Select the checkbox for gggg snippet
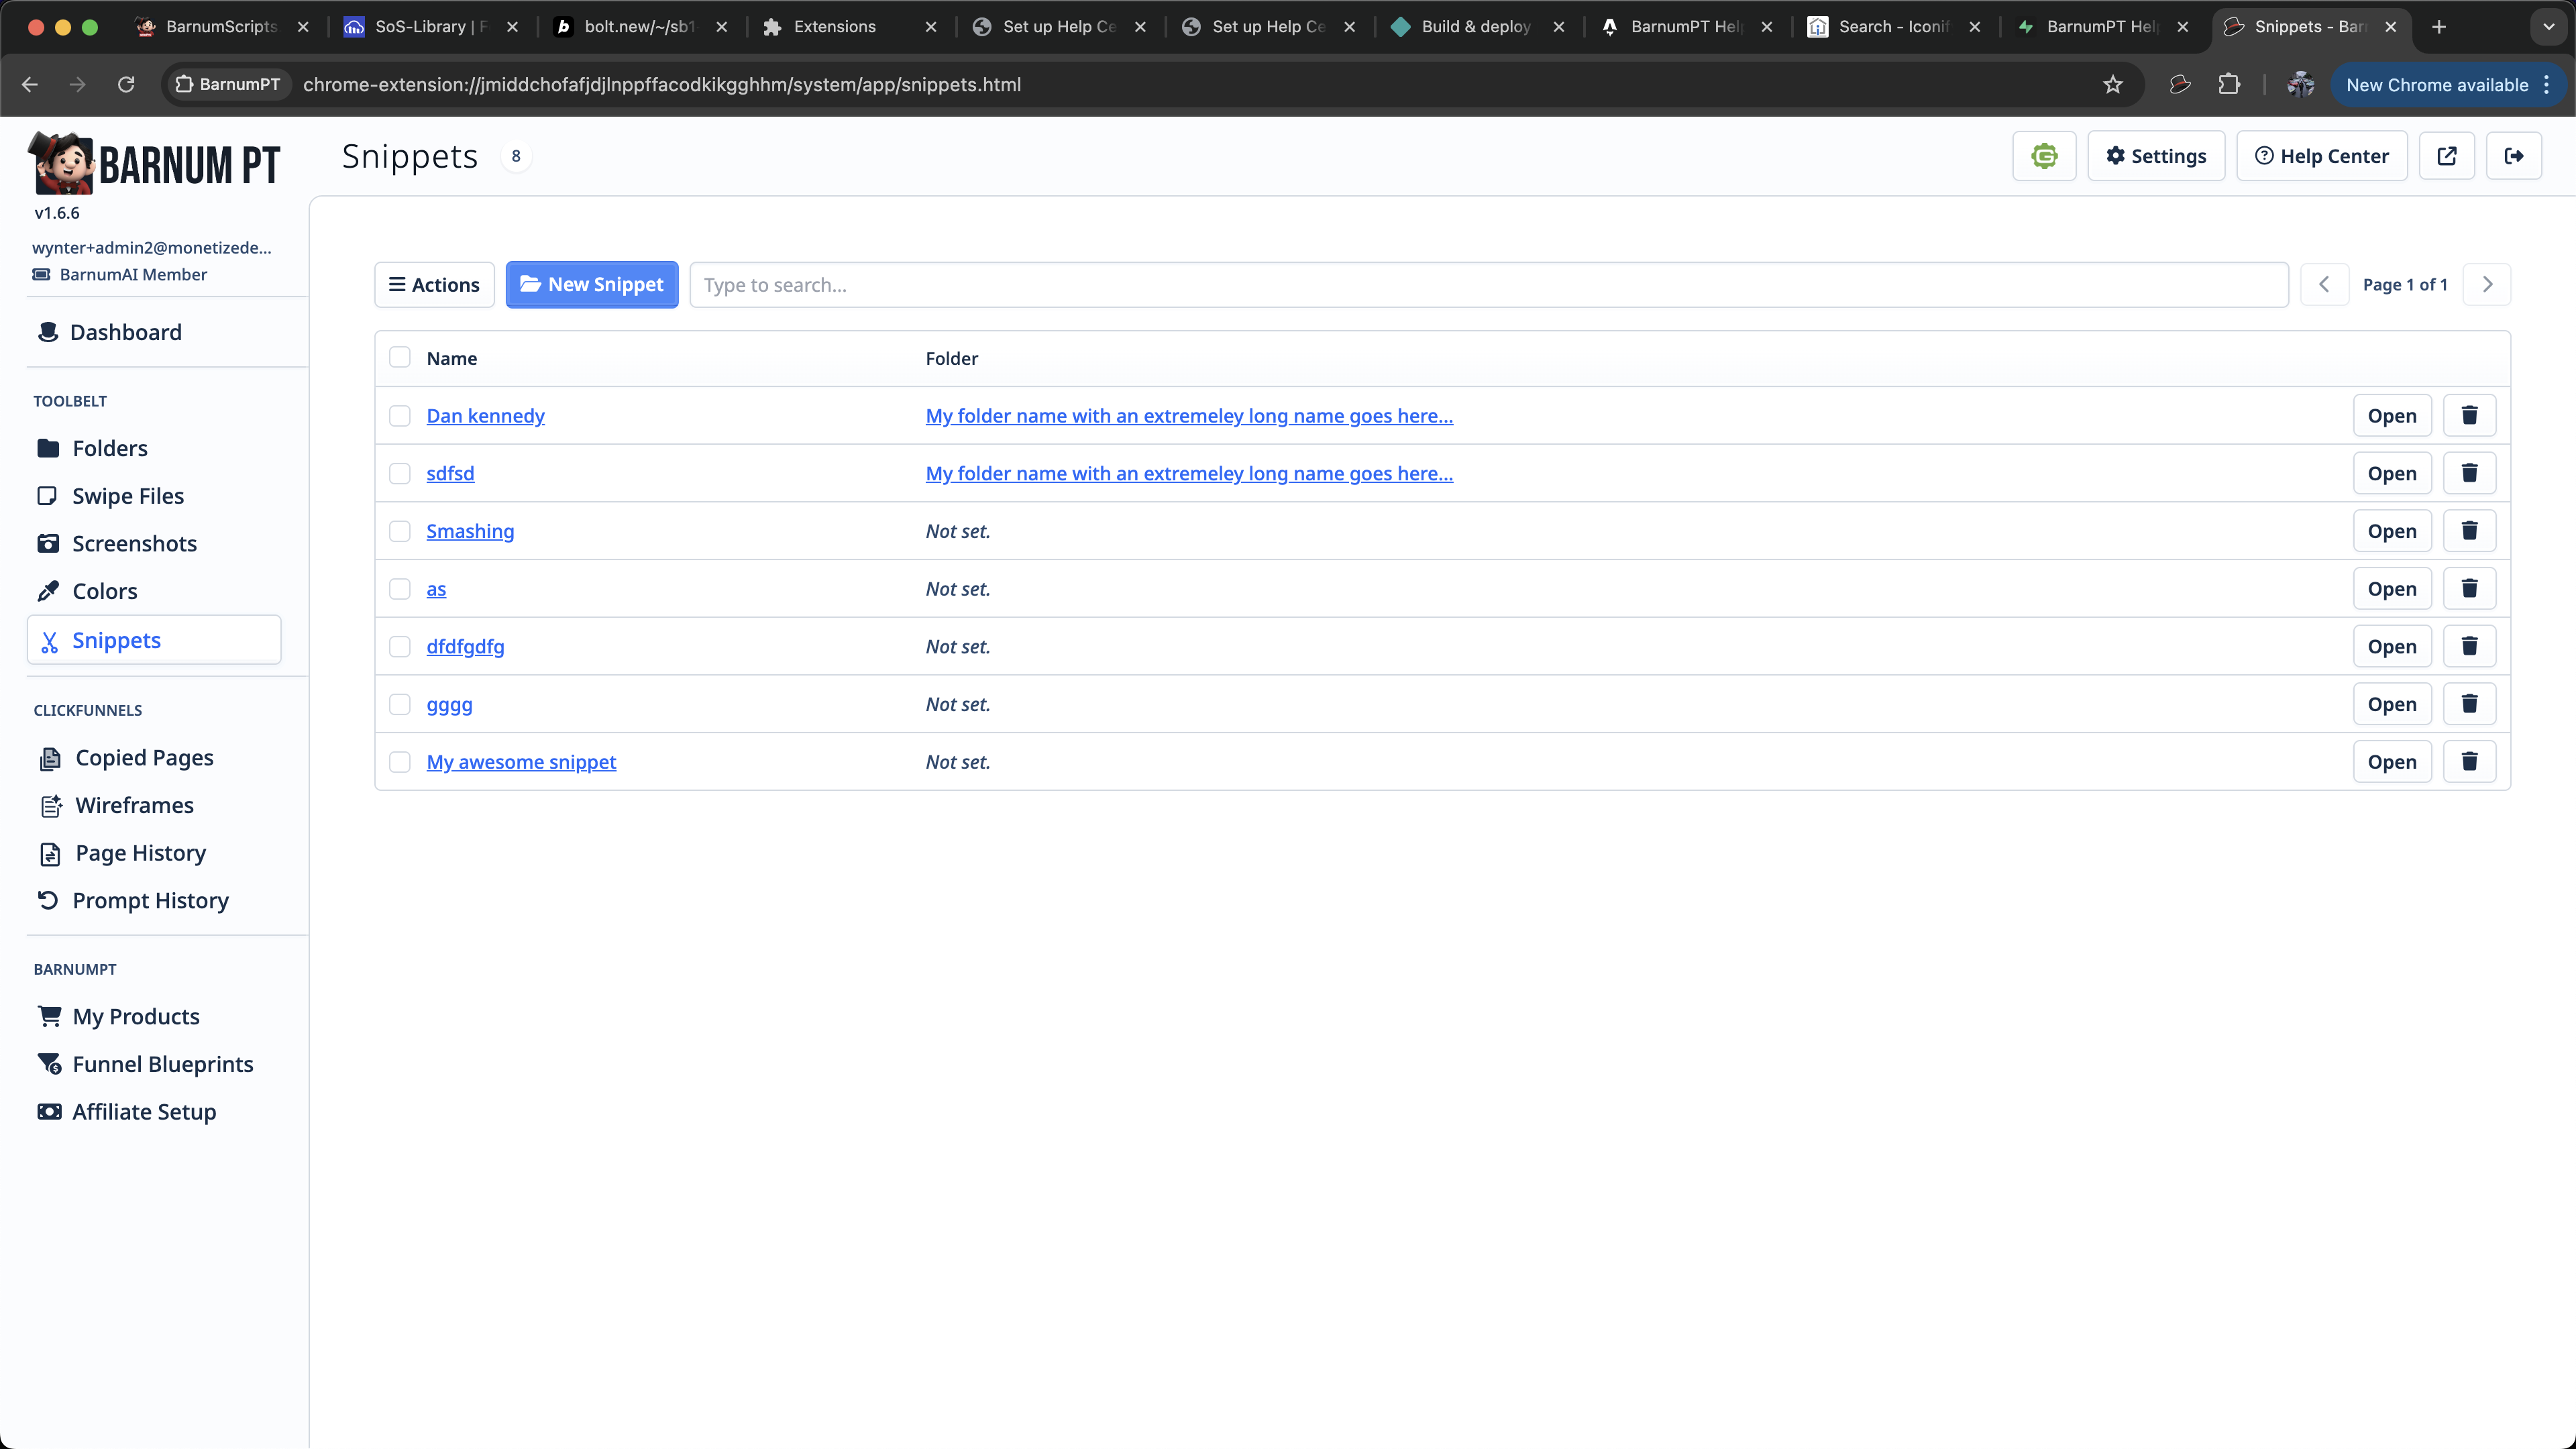The image size is (2576, 1449). tap(400, 704)
